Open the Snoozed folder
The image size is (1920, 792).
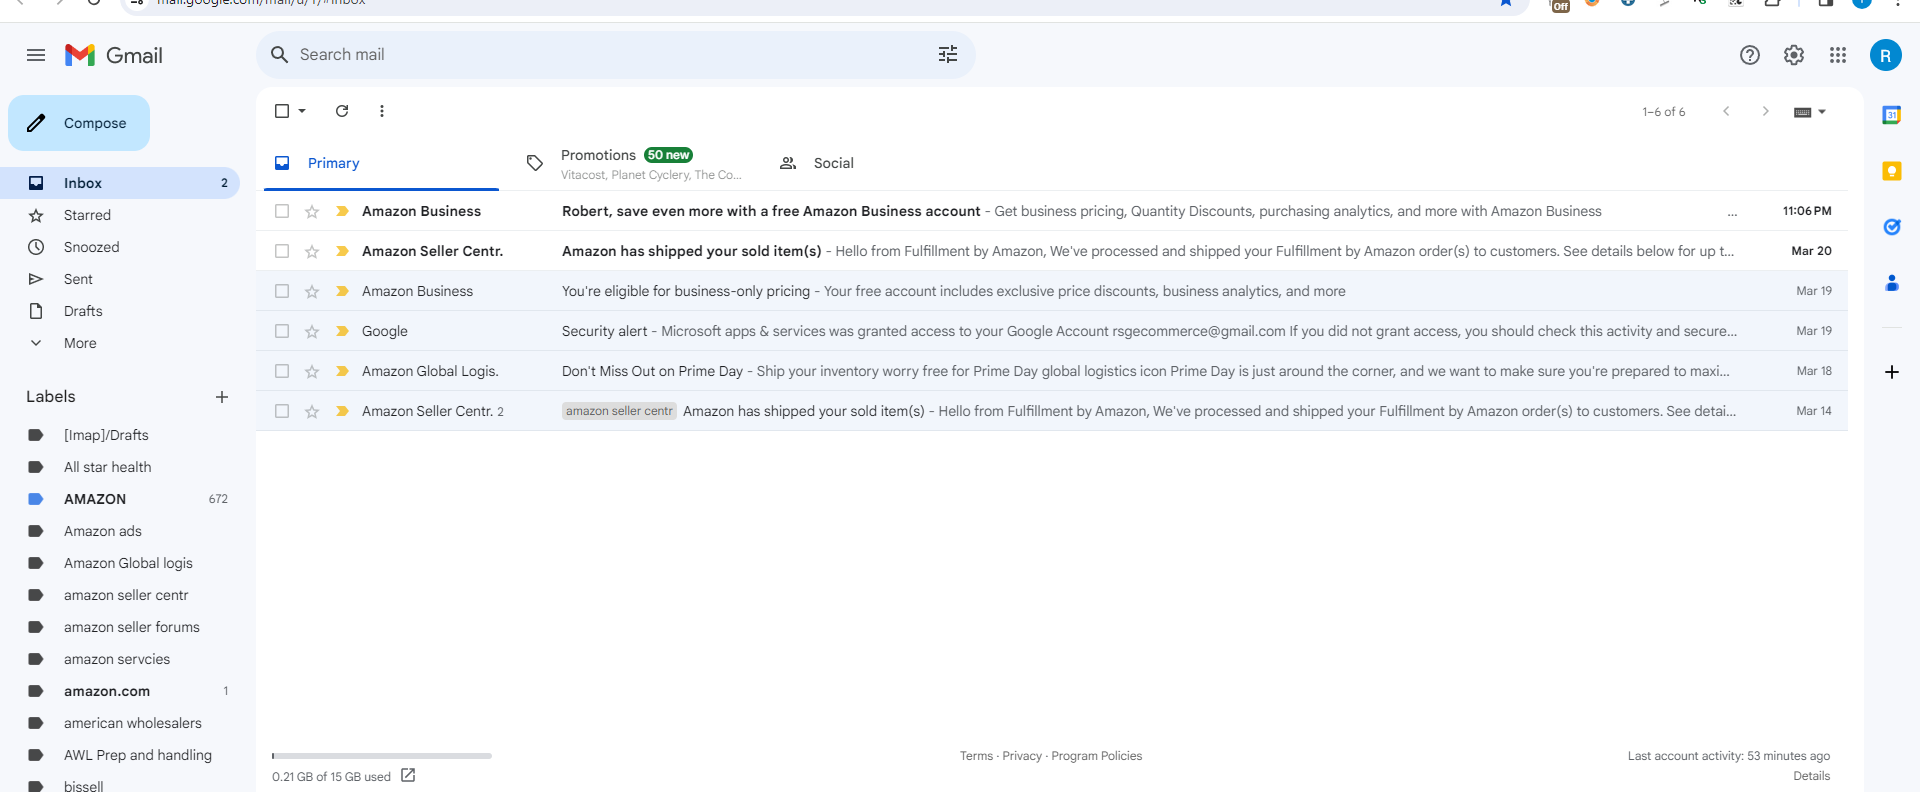120,247
